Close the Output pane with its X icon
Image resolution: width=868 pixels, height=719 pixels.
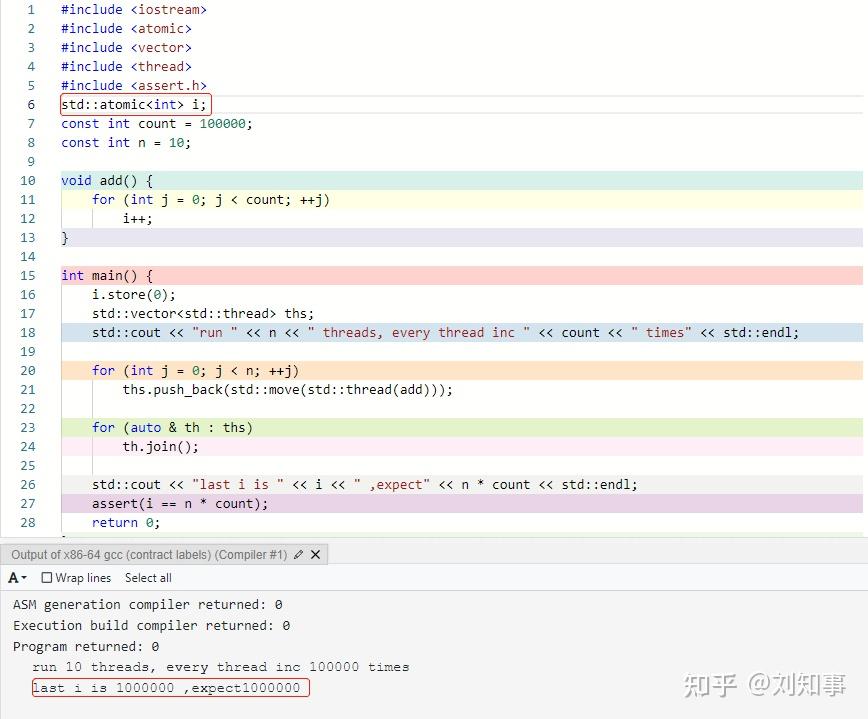314,555
